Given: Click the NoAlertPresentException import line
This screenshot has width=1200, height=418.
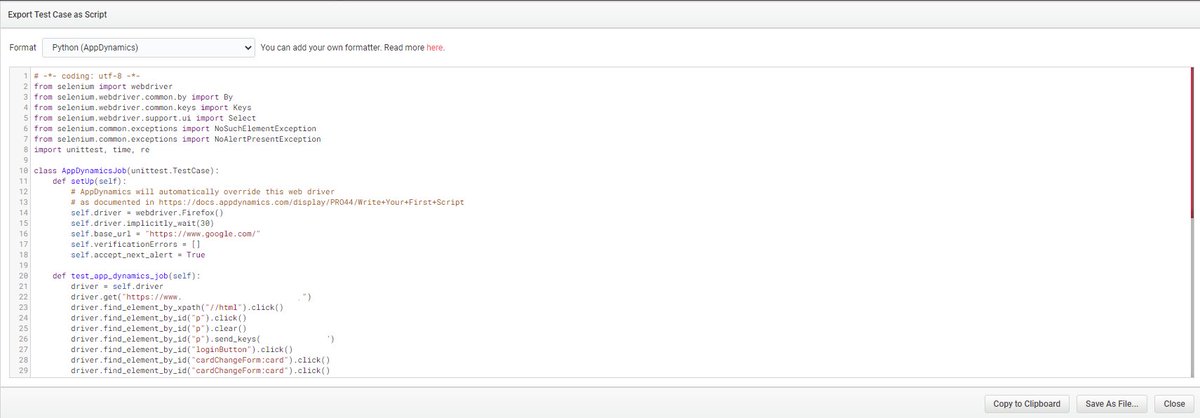Looking at the screenshot, I should [x=178, y=139].
